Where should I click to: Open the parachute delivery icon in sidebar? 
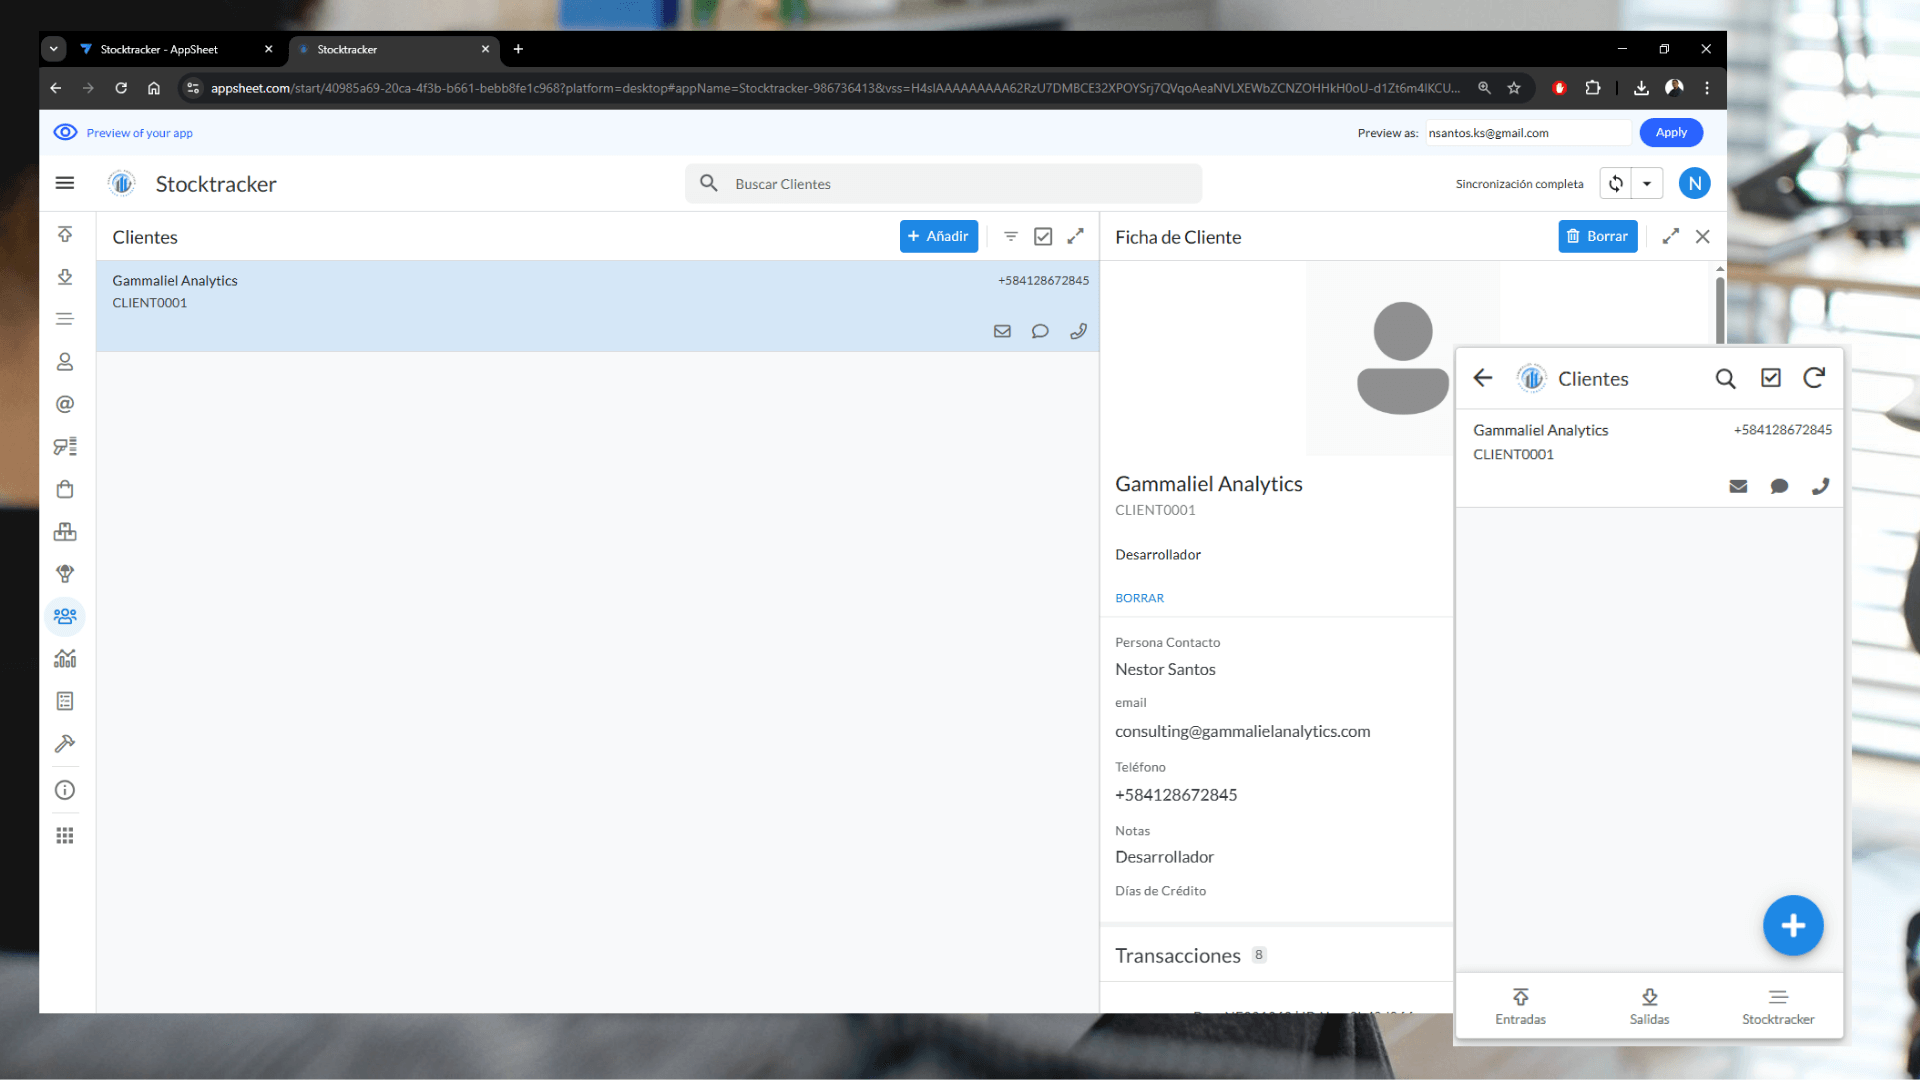pos(65,574)
